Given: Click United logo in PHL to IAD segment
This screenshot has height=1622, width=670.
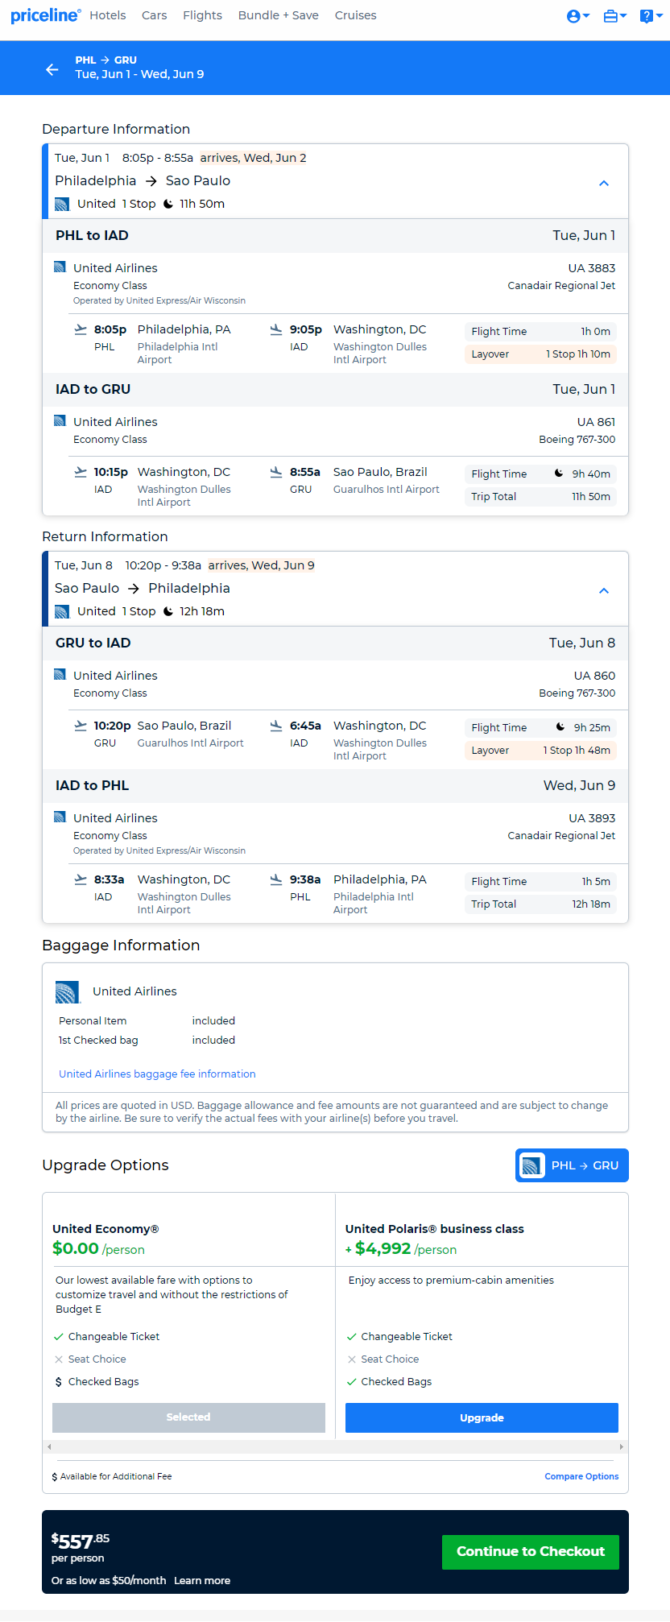Looking at the screenshot, I should 60,267.
